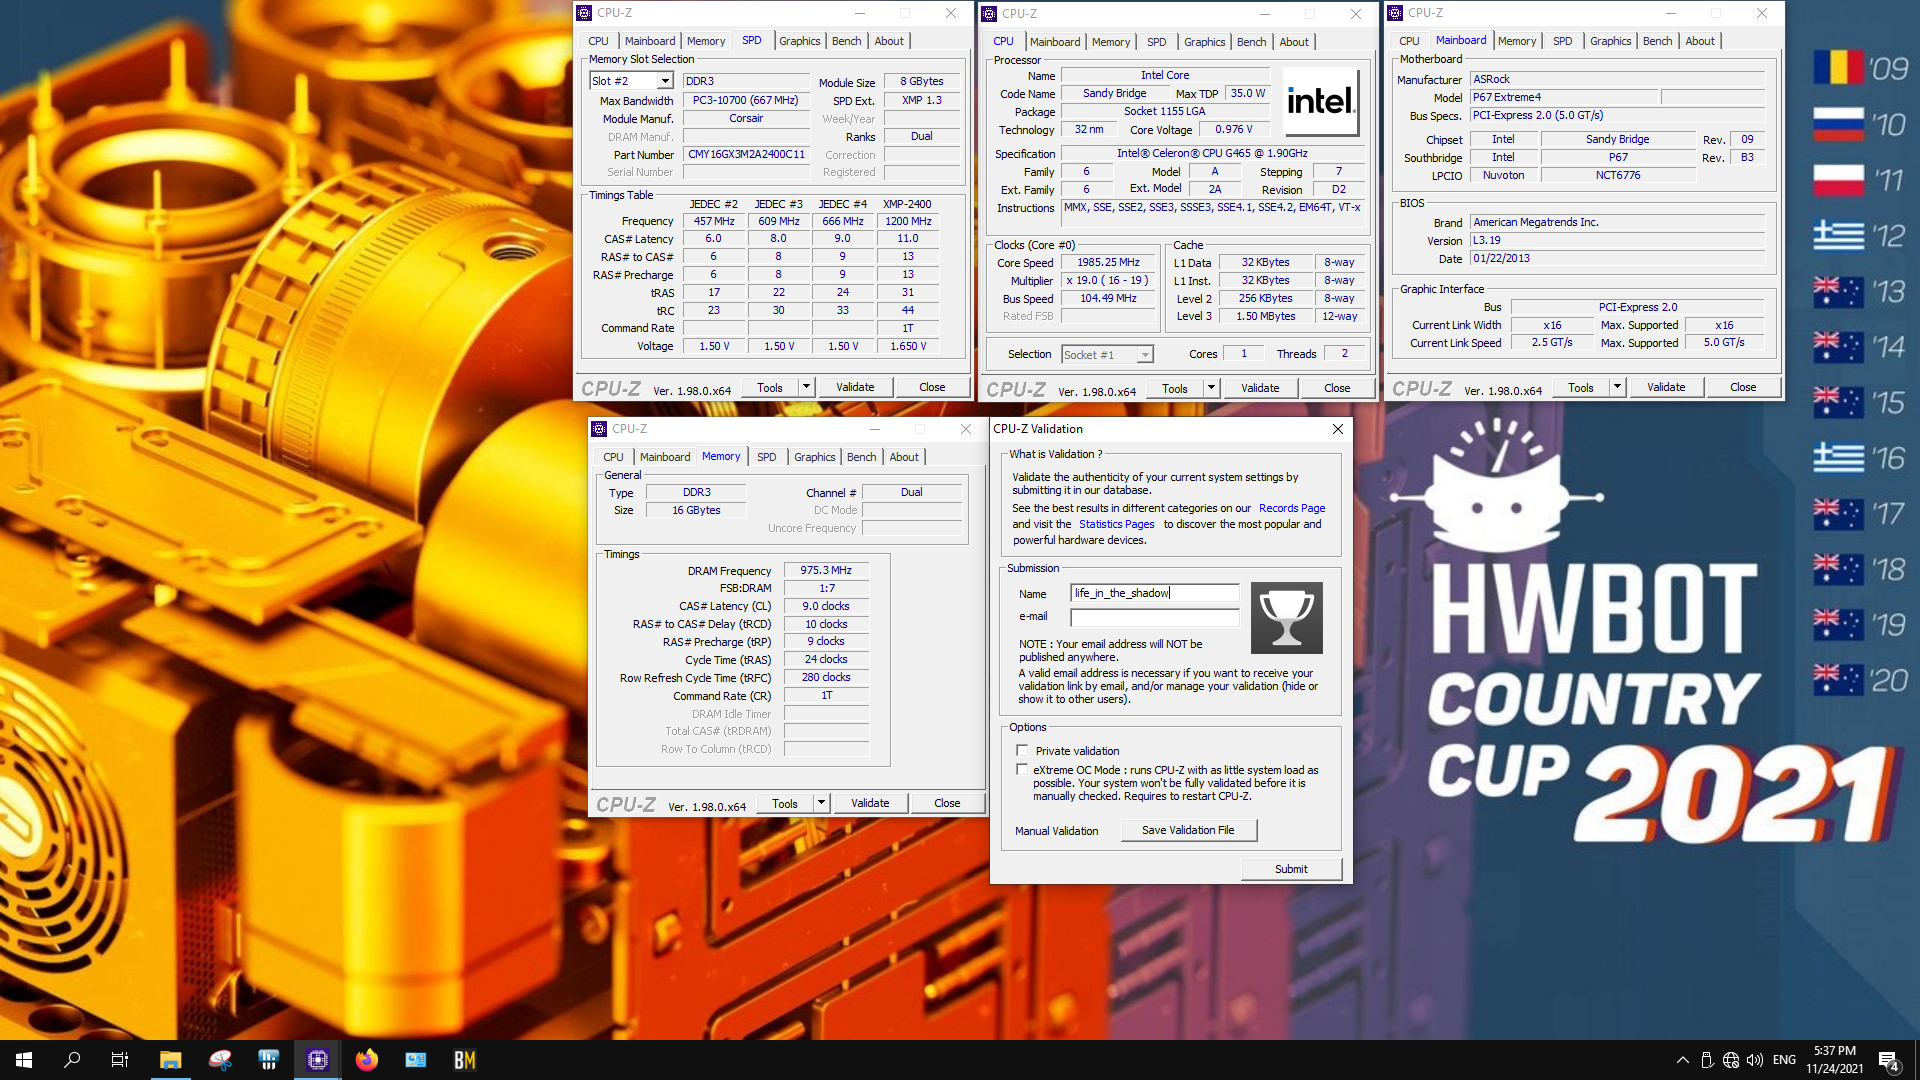Switch to Graphics tab in the CPU window
The width and height of the screenshot is (1920, 1080).
coord(1204,42)
